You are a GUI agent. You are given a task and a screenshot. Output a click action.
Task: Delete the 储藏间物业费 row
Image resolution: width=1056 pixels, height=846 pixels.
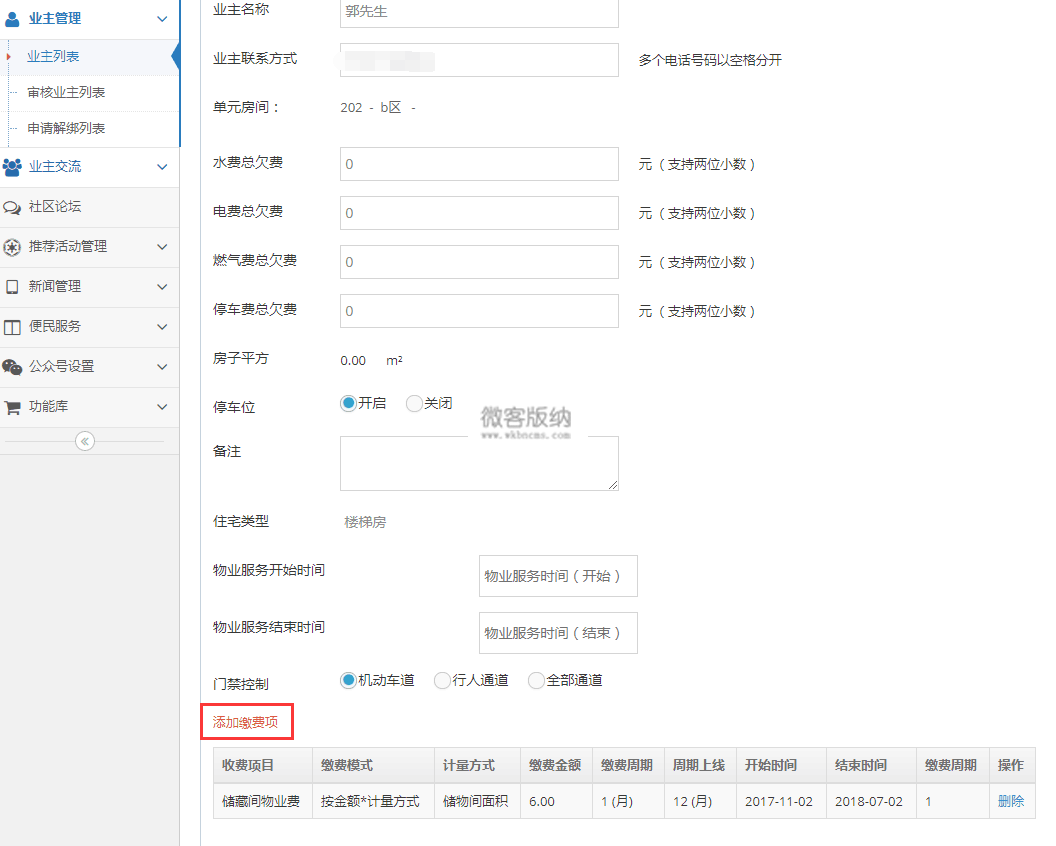pos(1010,801)
